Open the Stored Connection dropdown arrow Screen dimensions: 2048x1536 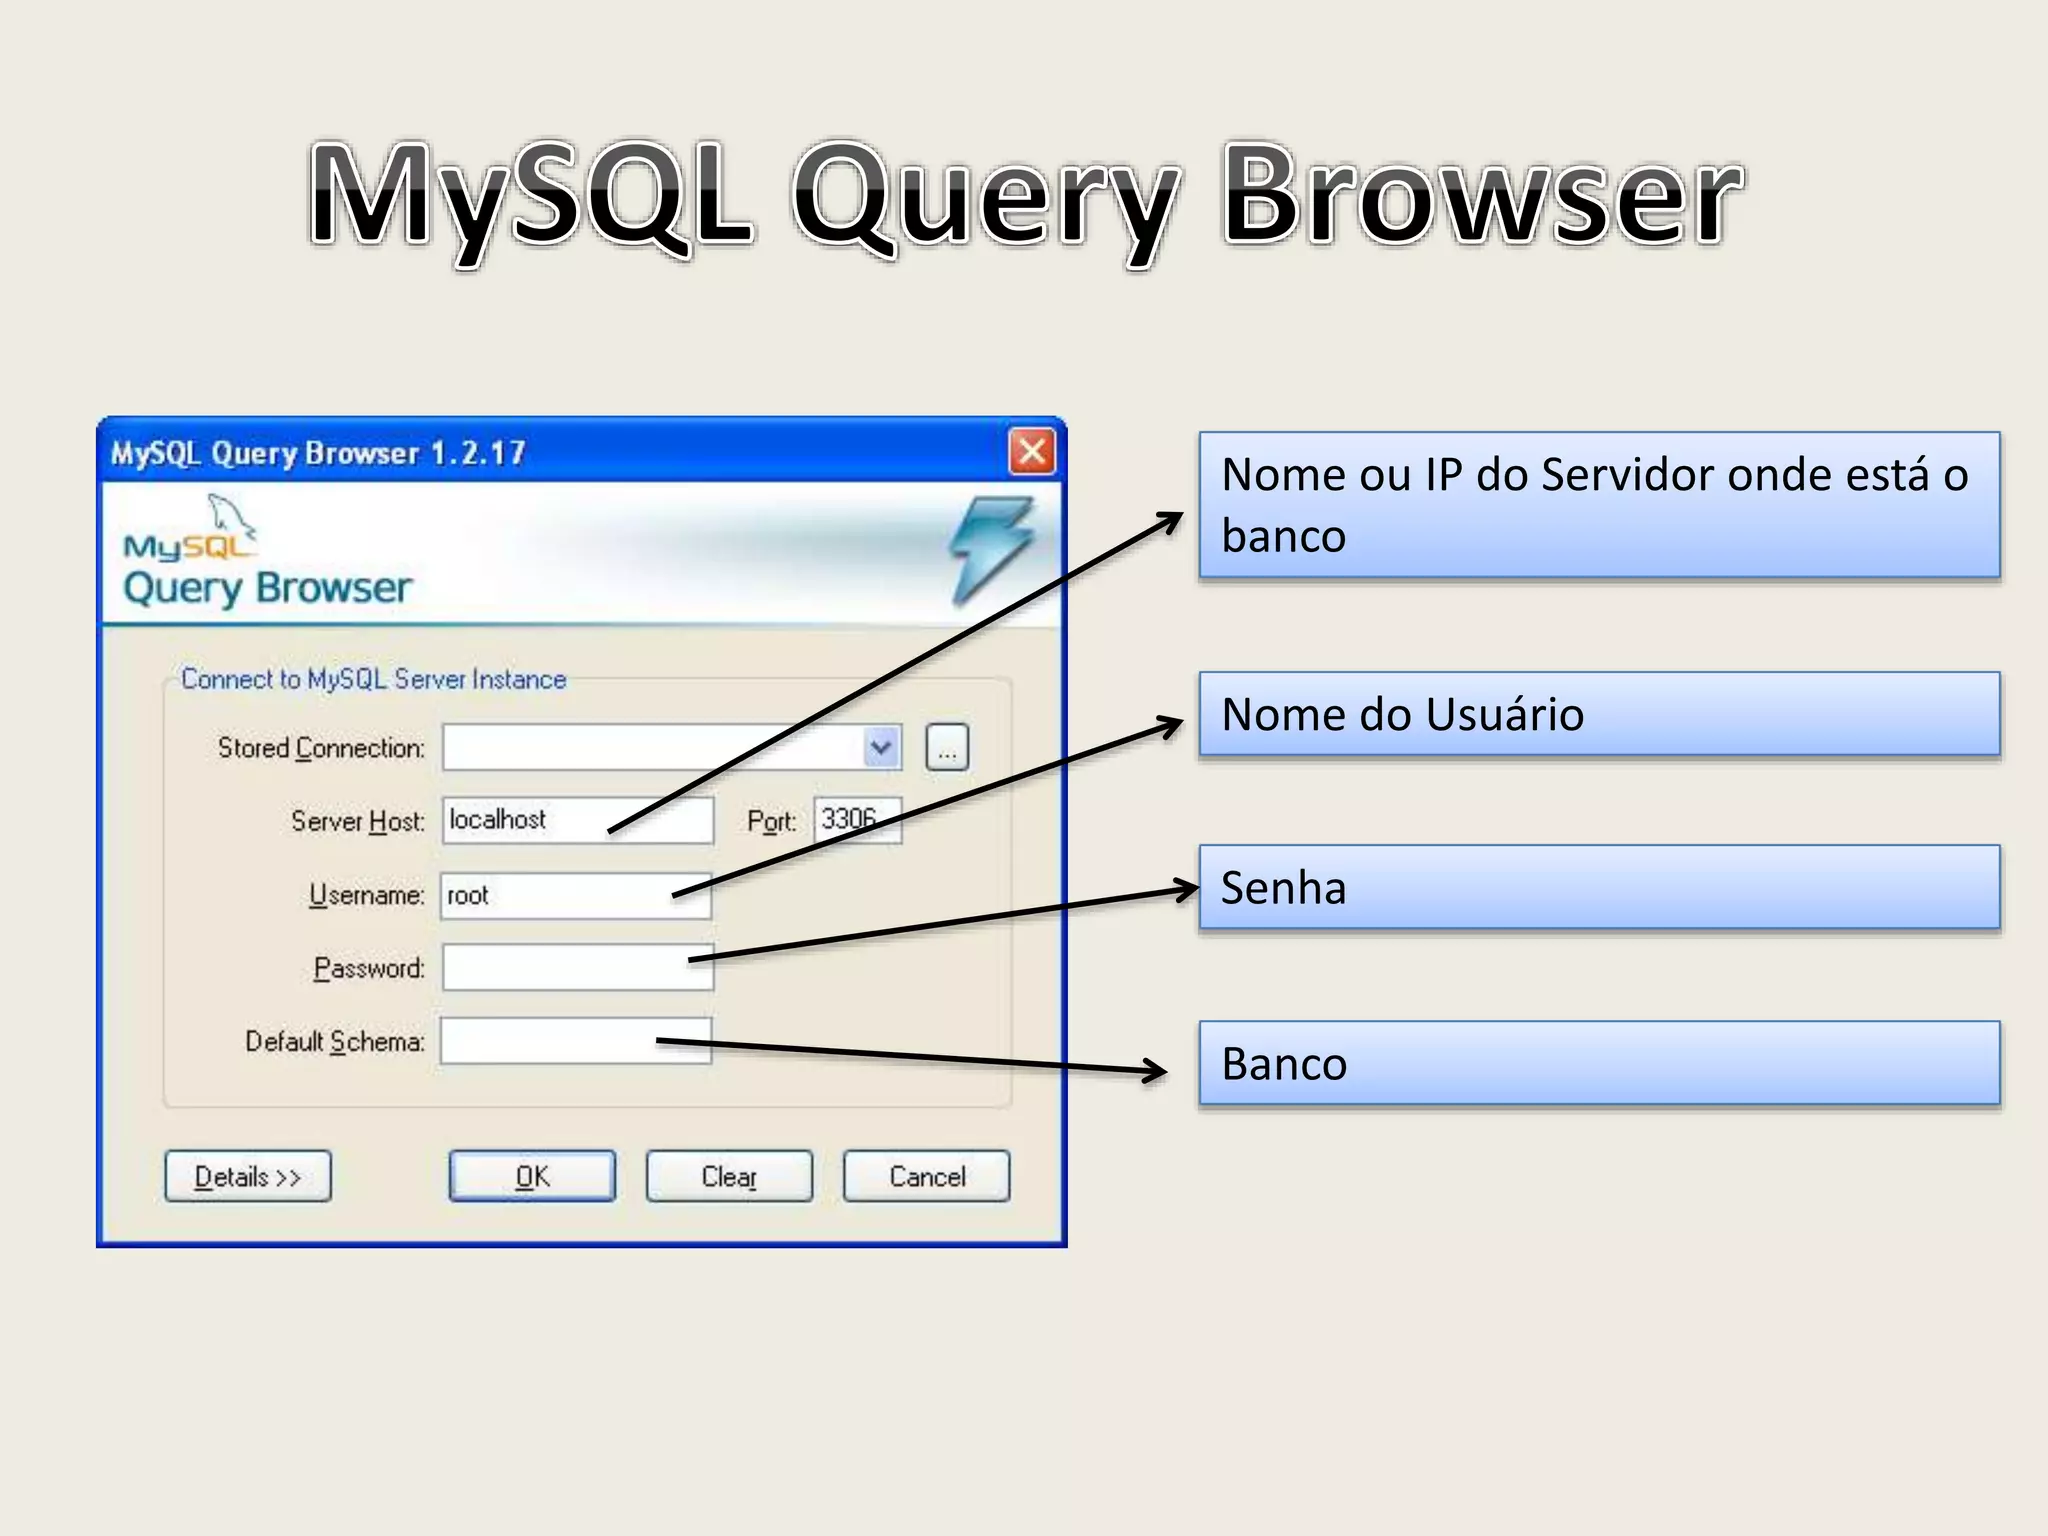pyautogui.click(x=881, y=748)
